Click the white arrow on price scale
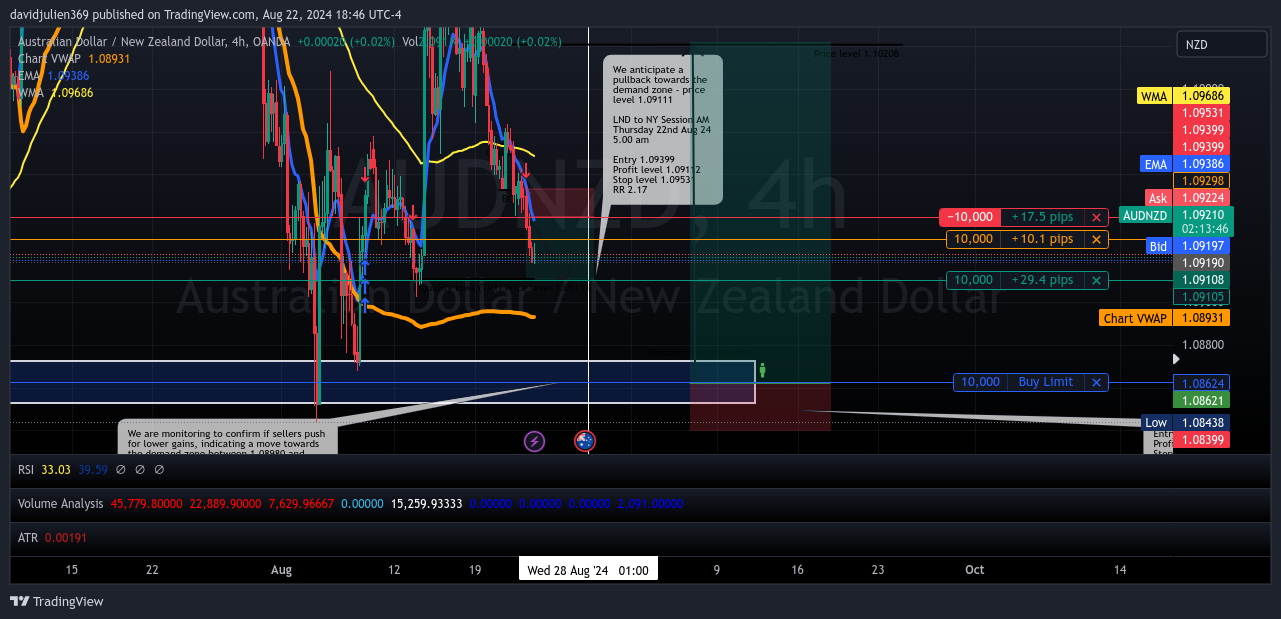 pyautogui.click(x=1176, y=357)
